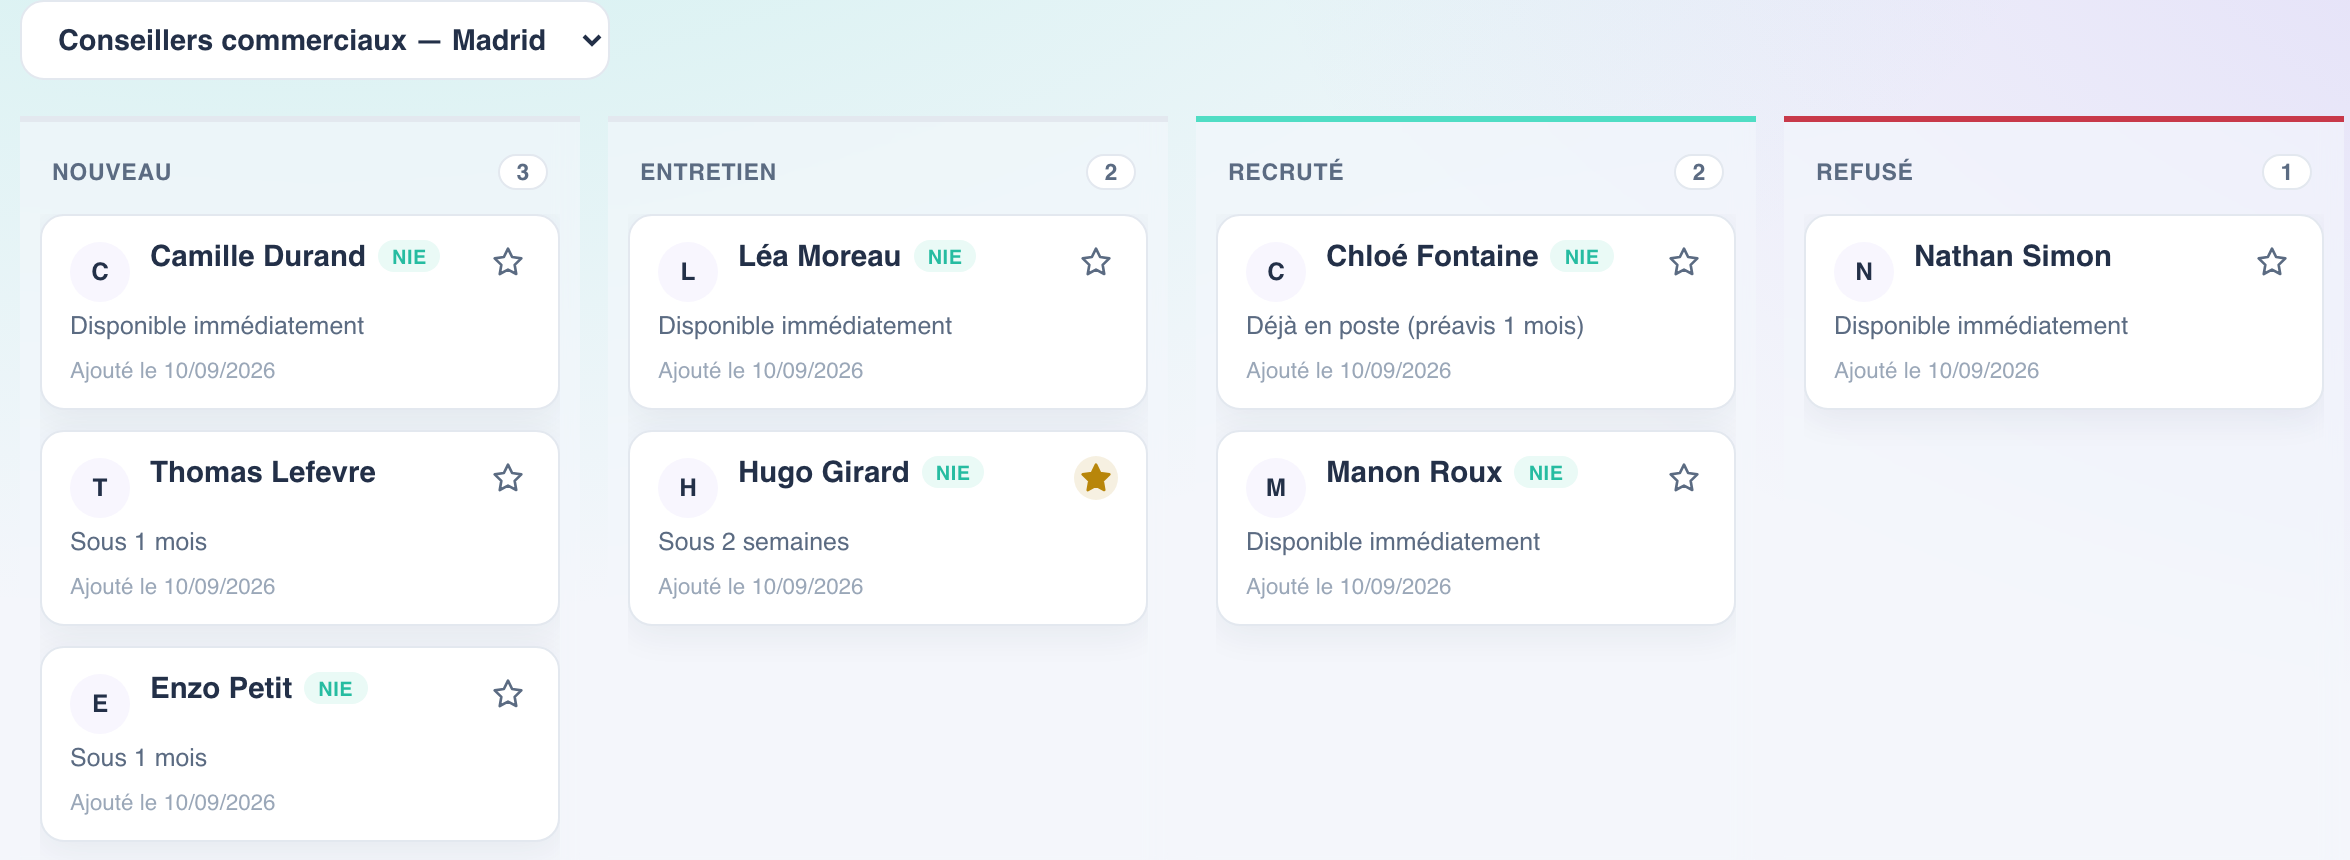Click the REFUSÉ count badge 1

2287,172
